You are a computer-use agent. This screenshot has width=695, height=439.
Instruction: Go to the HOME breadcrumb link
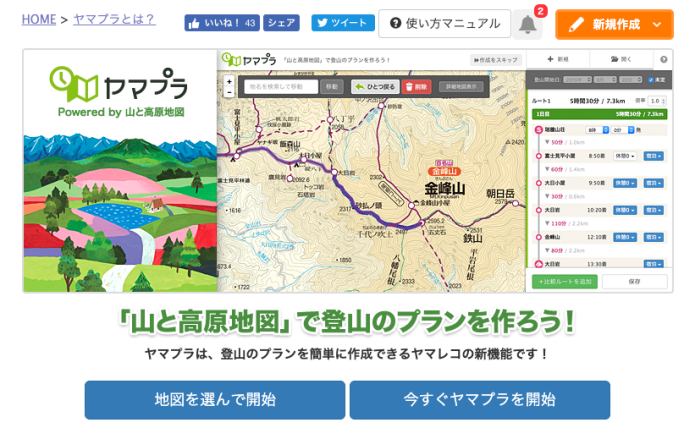click(39, 20)
